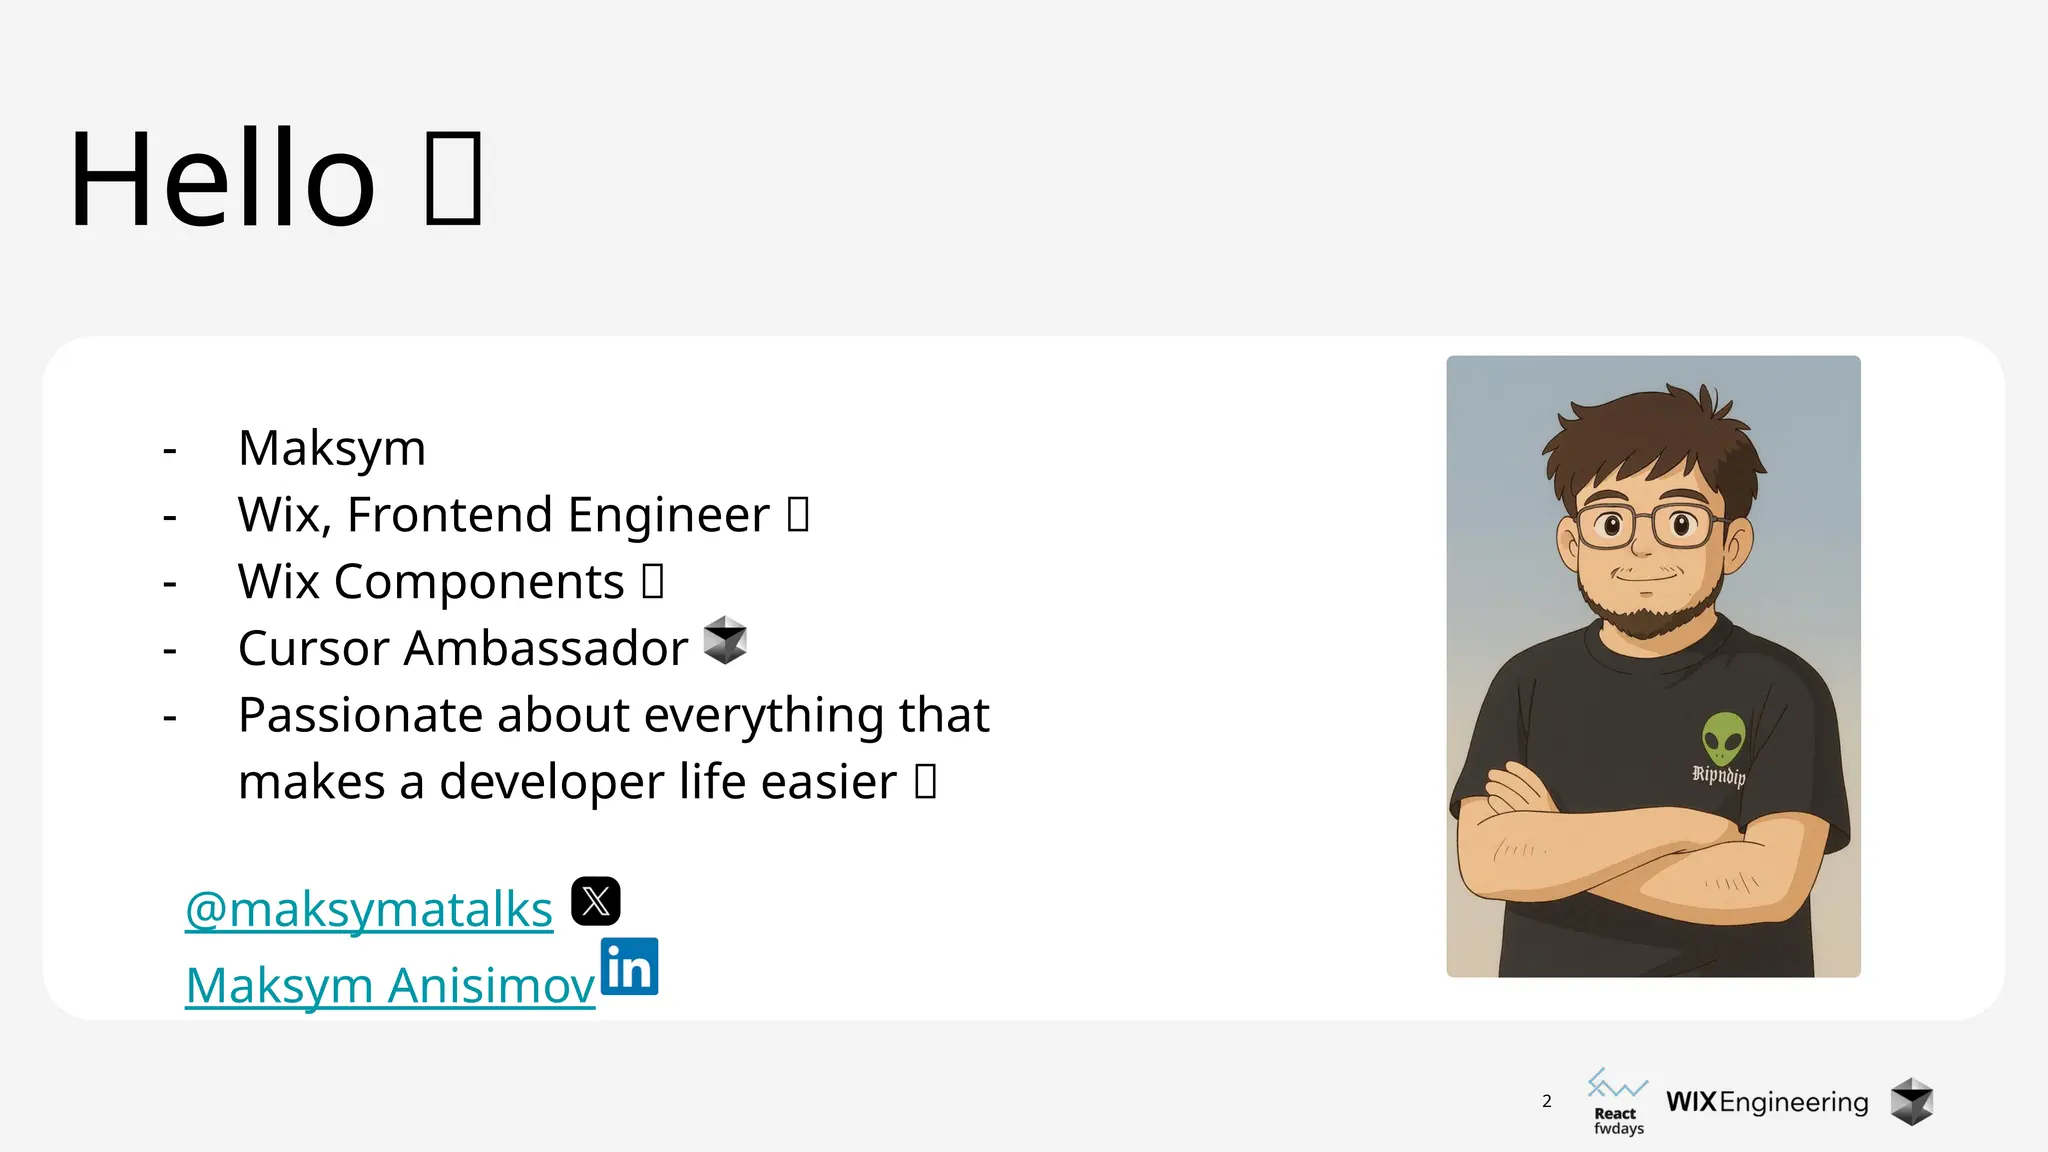Screen dimensions: 2048x1152
Task: Click the React fwdays logo
Action: pyautogui.click(x=1618, y=1102)
